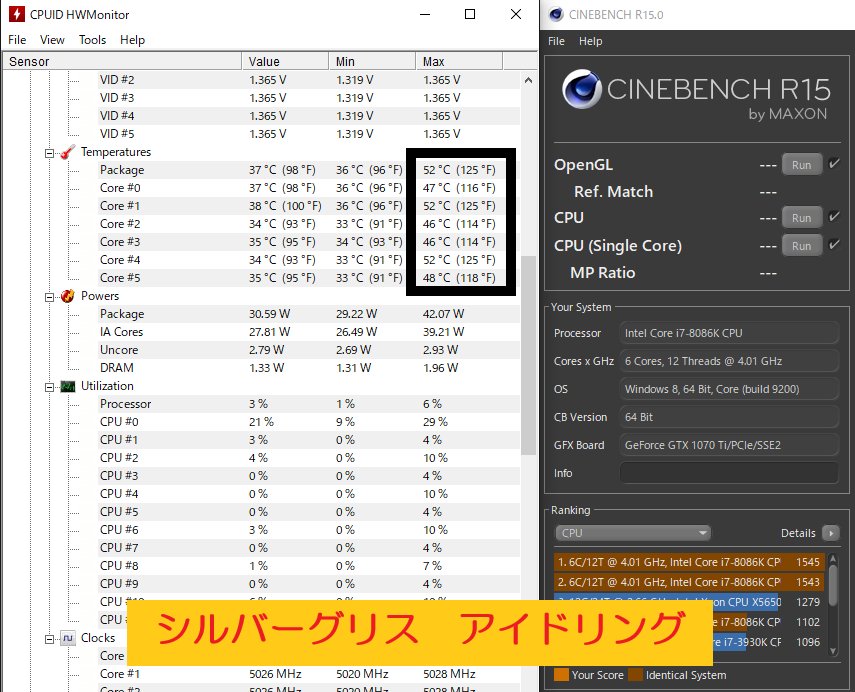Screen dimensions: 855x692
Task: Click ranking list scroll down arrow
Action: point(833,651)
